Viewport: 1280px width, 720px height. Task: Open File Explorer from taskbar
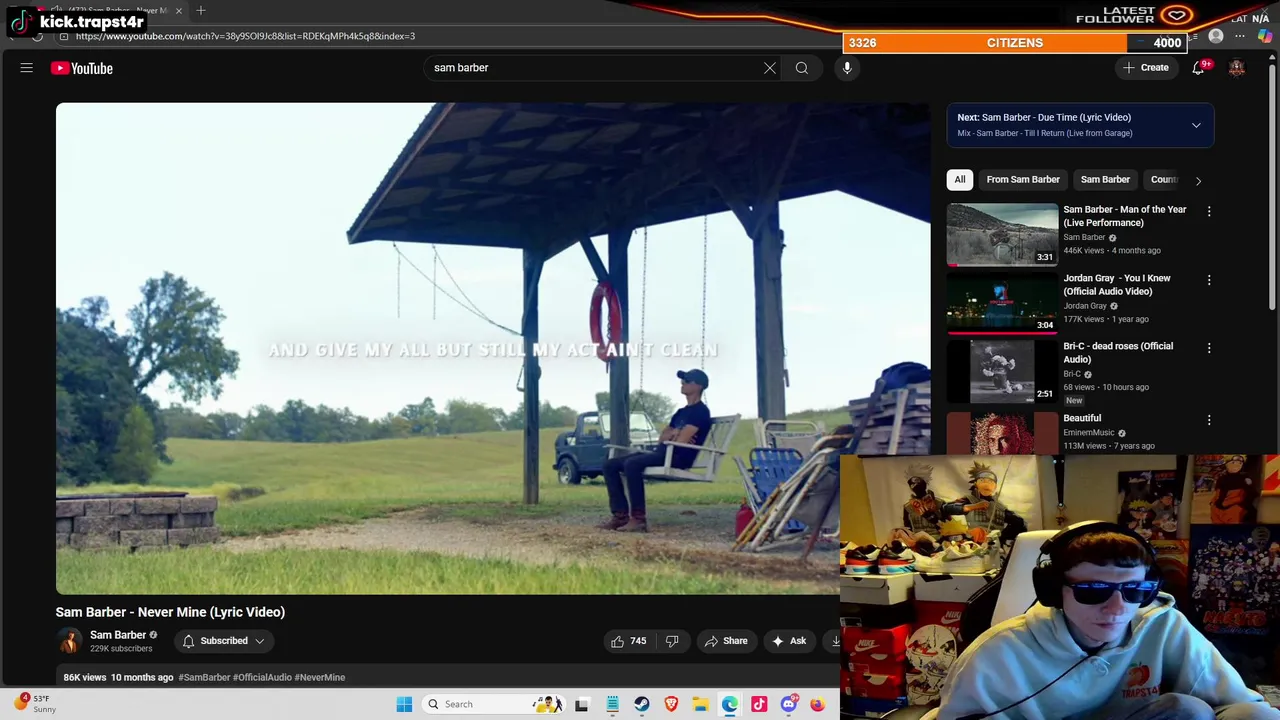tap(701, 704)
